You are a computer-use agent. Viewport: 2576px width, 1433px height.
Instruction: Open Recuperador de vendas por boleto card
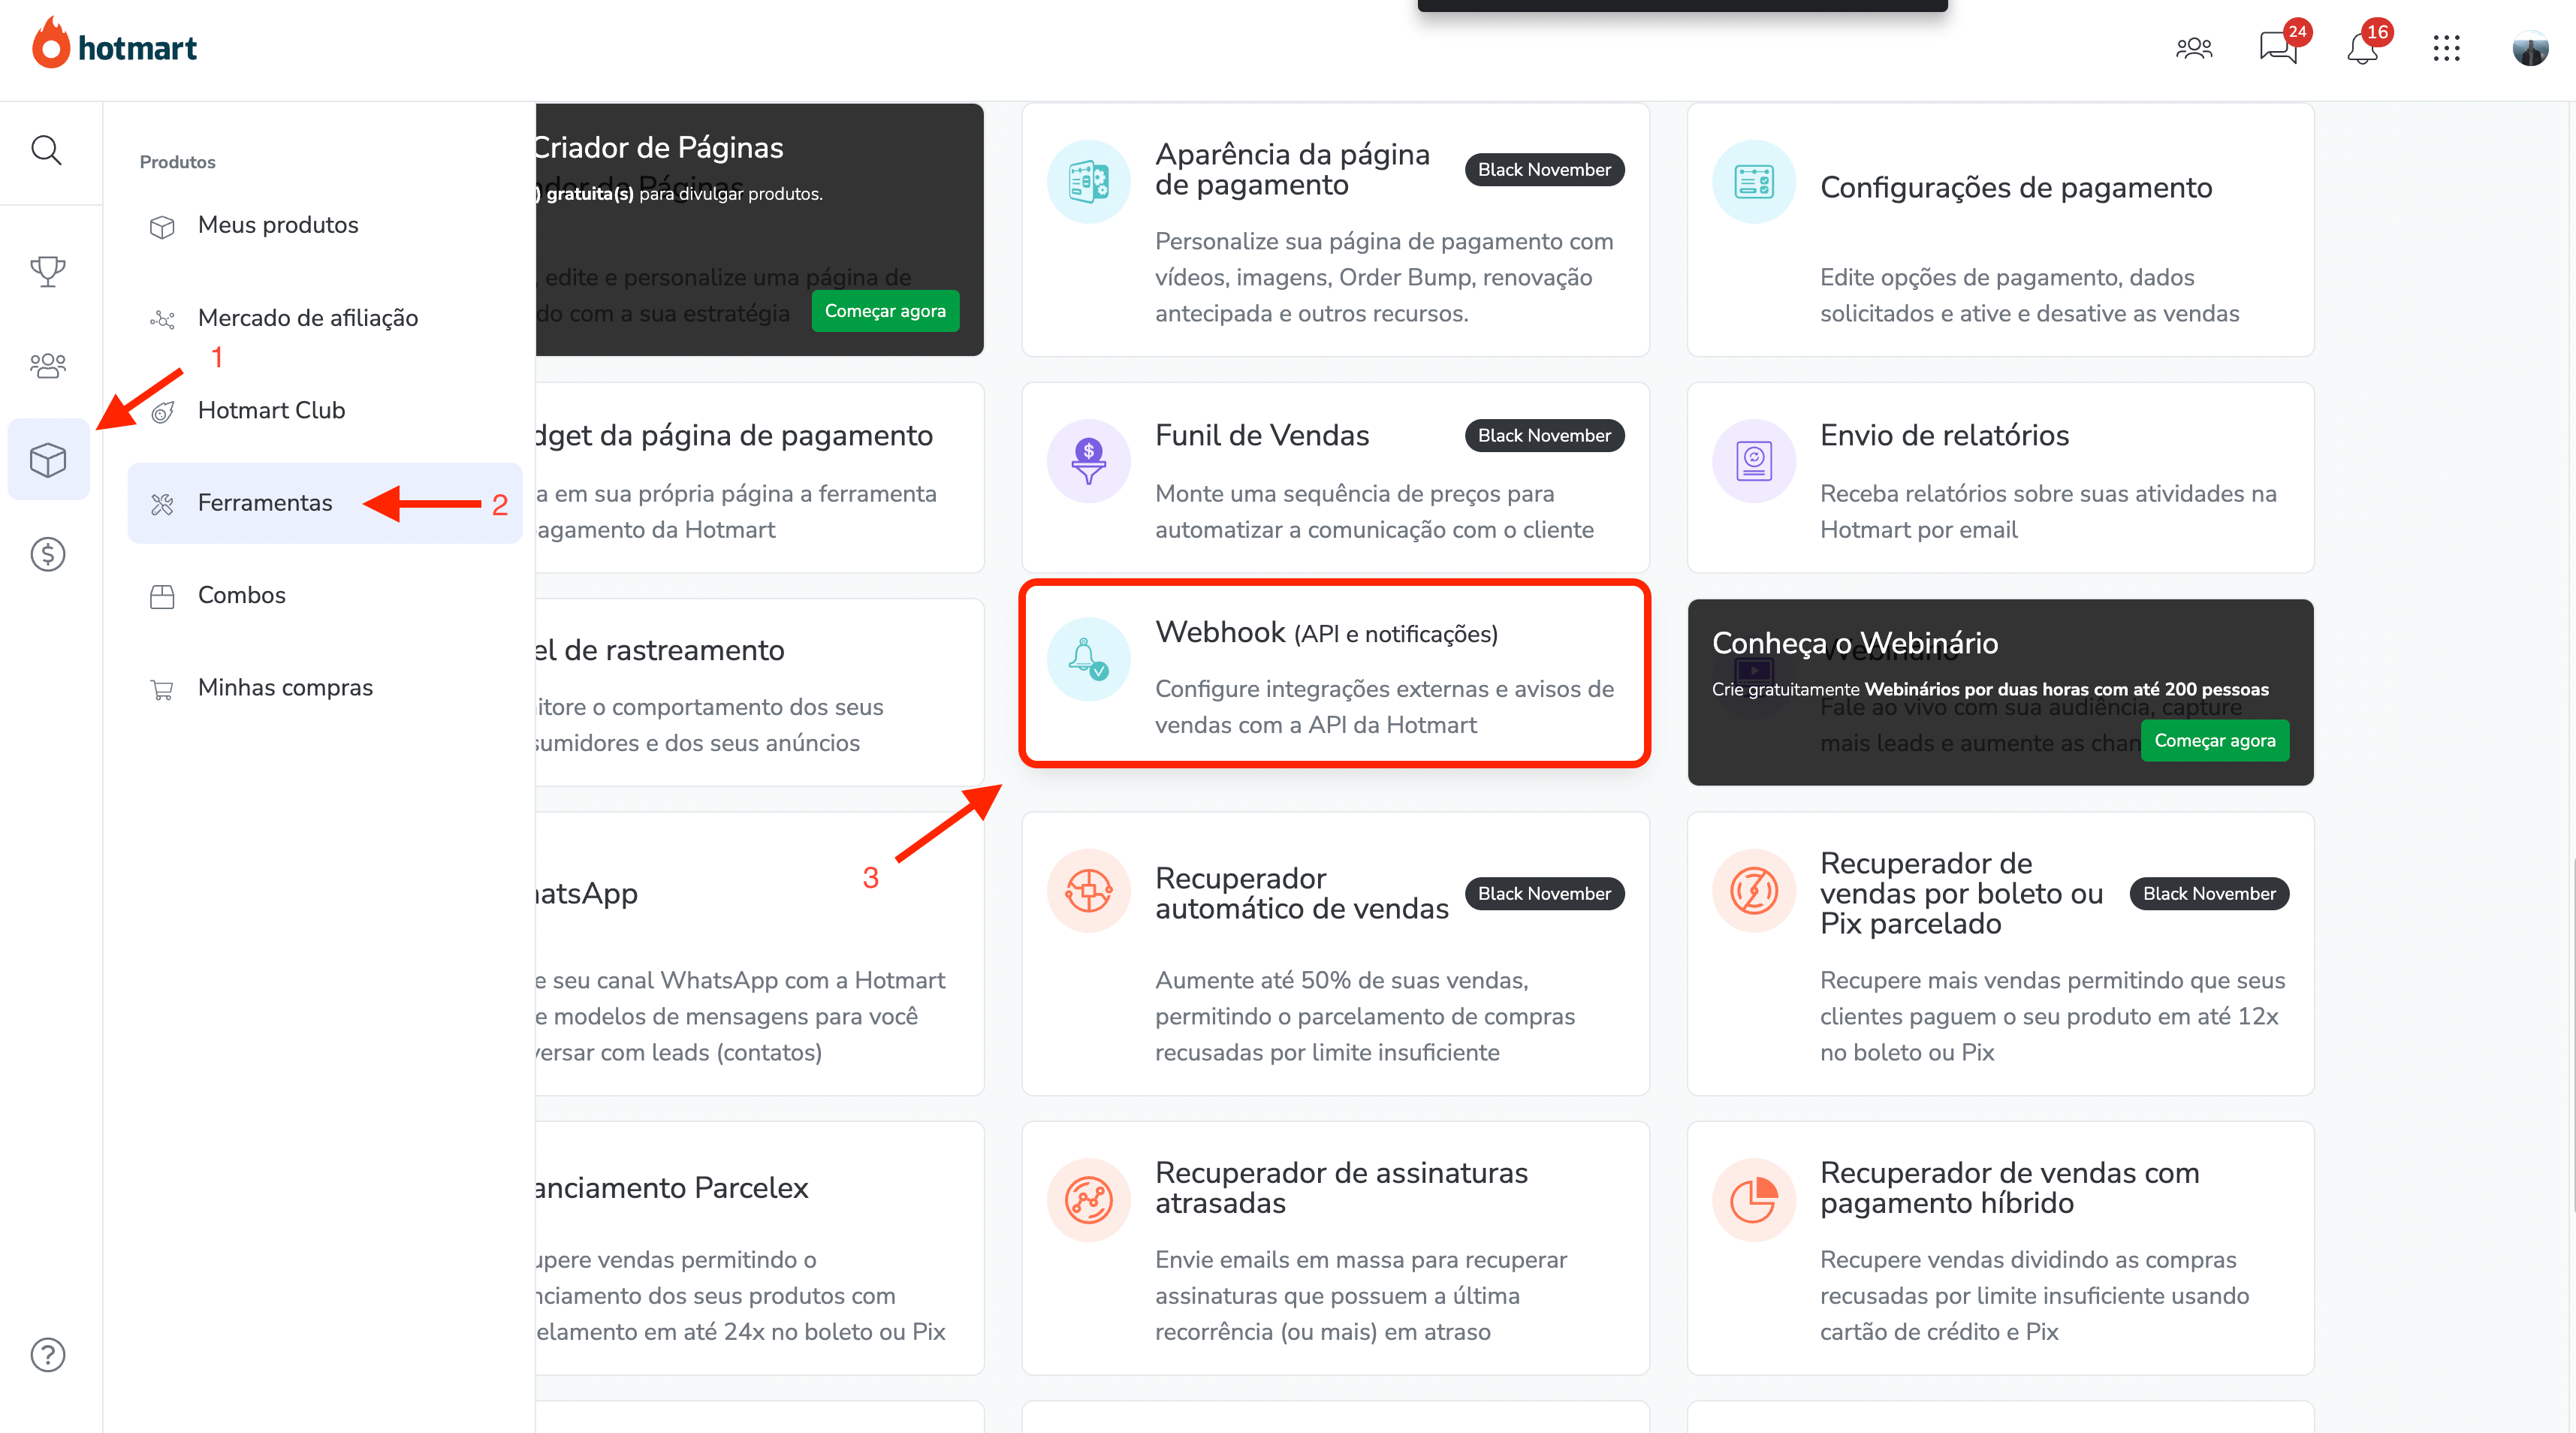(2000, 954)
